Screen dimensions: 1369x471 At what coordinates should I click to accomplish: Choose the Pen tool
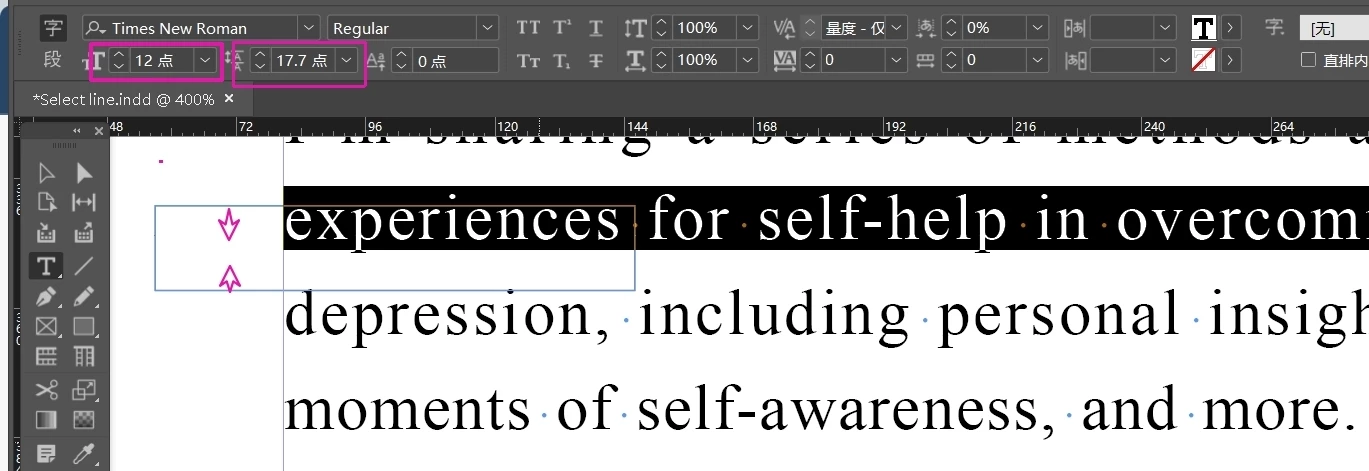(x=46, y=296)
